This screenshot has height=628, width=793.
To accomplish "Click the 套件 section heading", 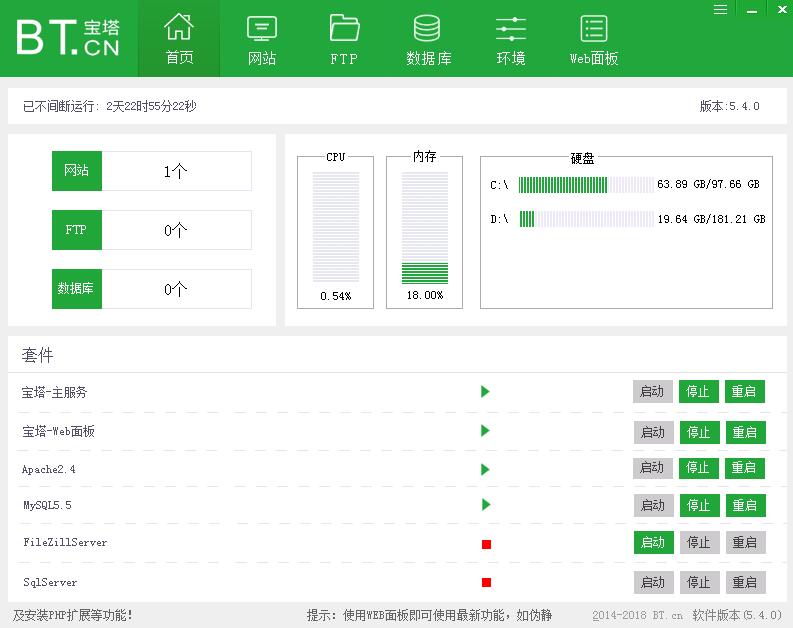I will [x=37, y=355].
